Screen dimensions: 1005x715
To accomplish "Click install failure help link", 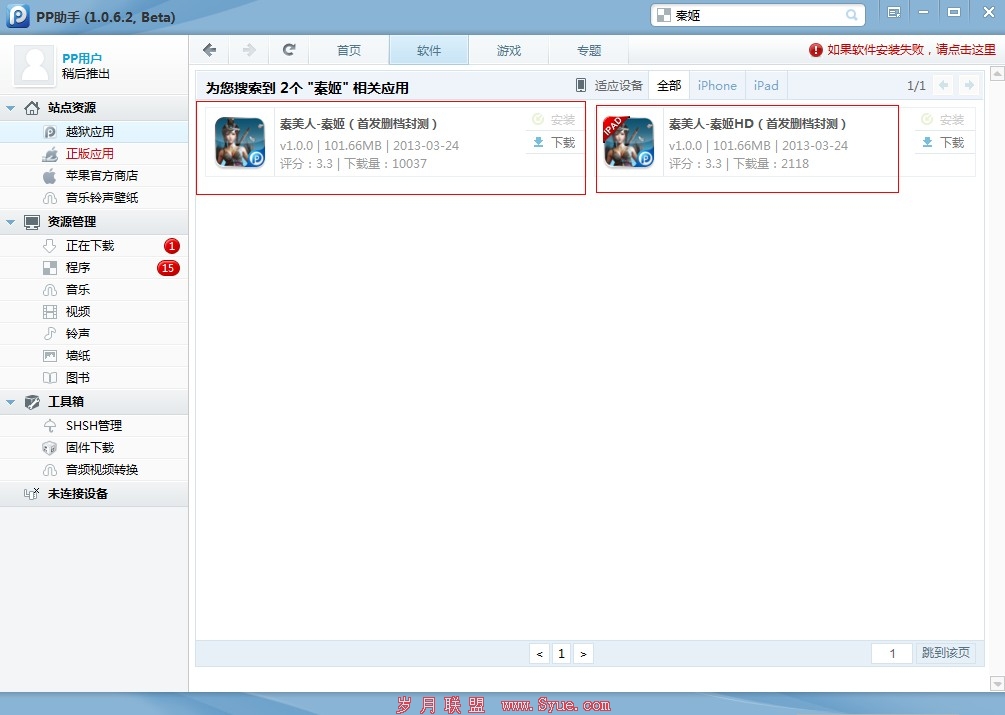I will [x=911, y=49].
